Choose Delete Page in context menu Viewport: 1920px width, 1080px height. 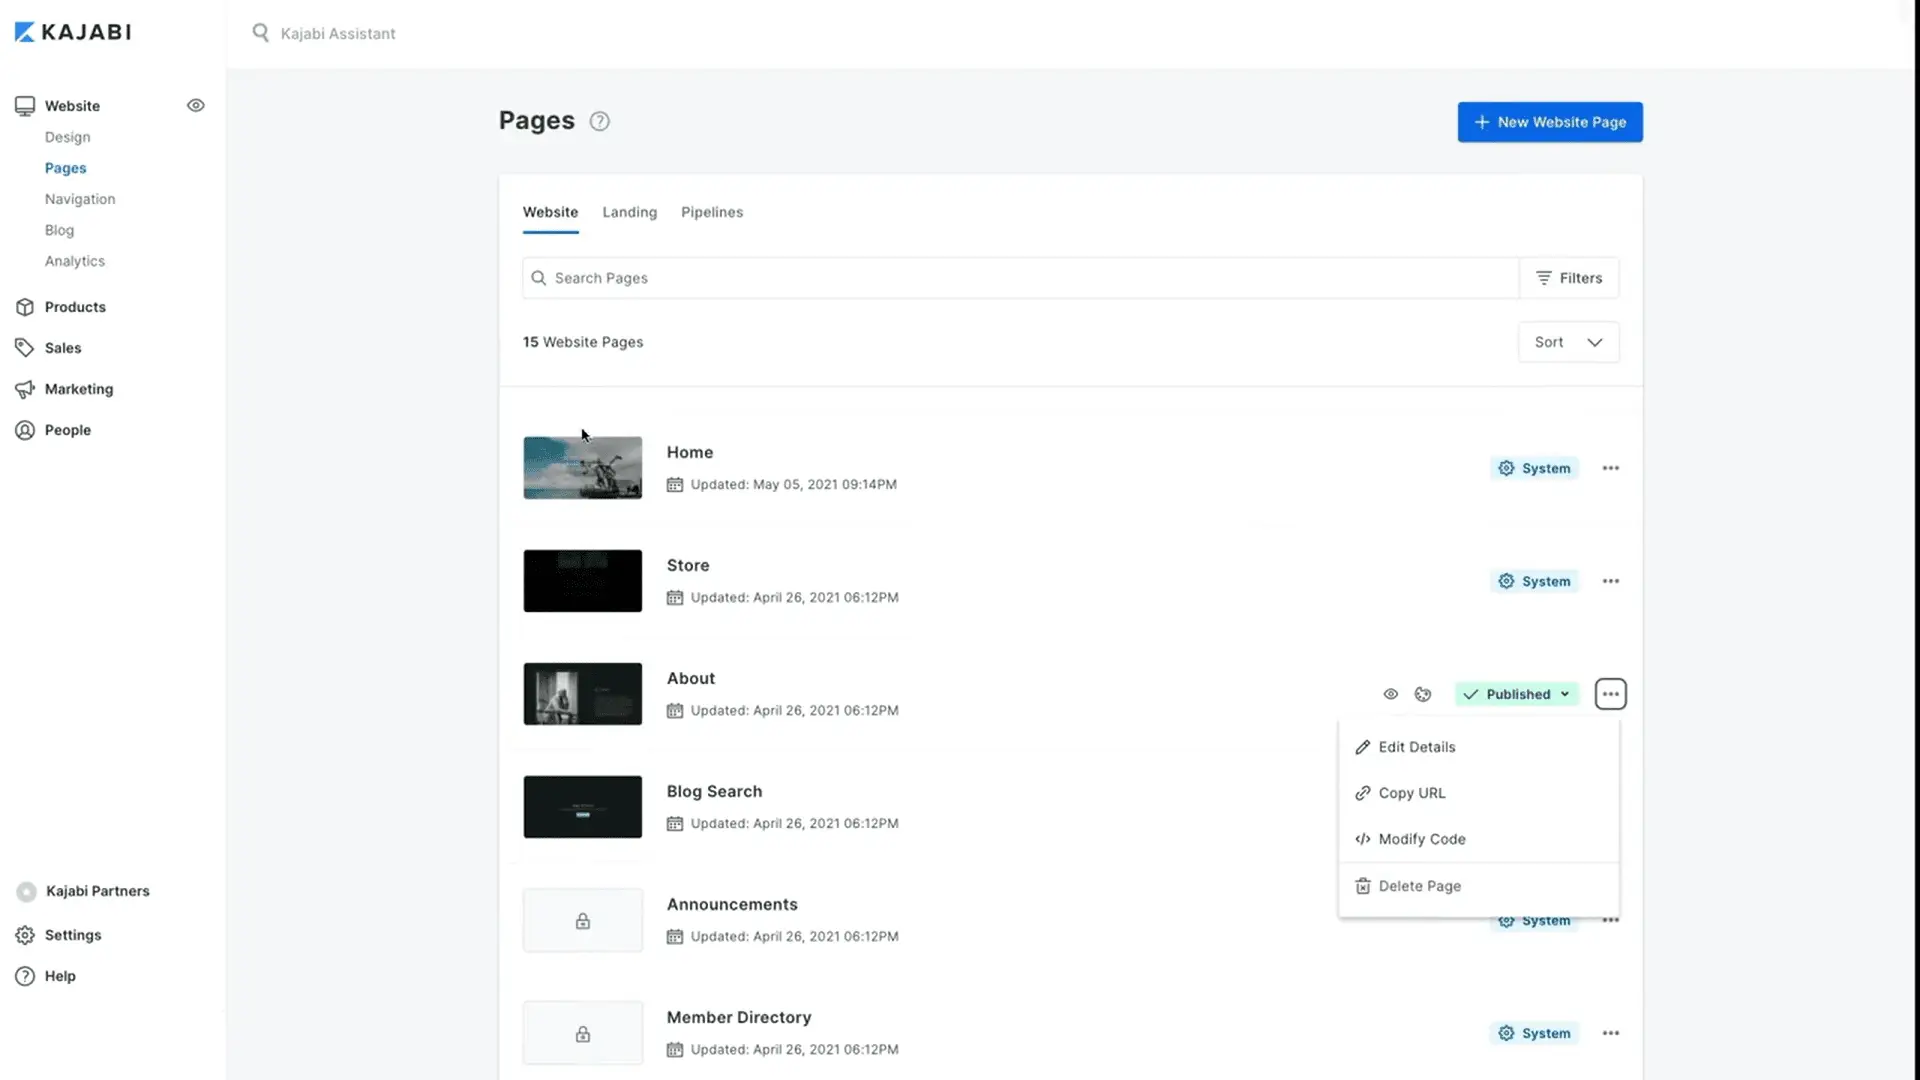[x=1419, y=886]
